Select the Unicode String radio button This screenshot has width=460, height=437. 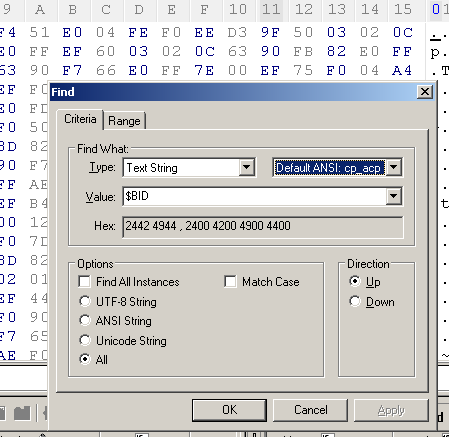coord(85,340)
